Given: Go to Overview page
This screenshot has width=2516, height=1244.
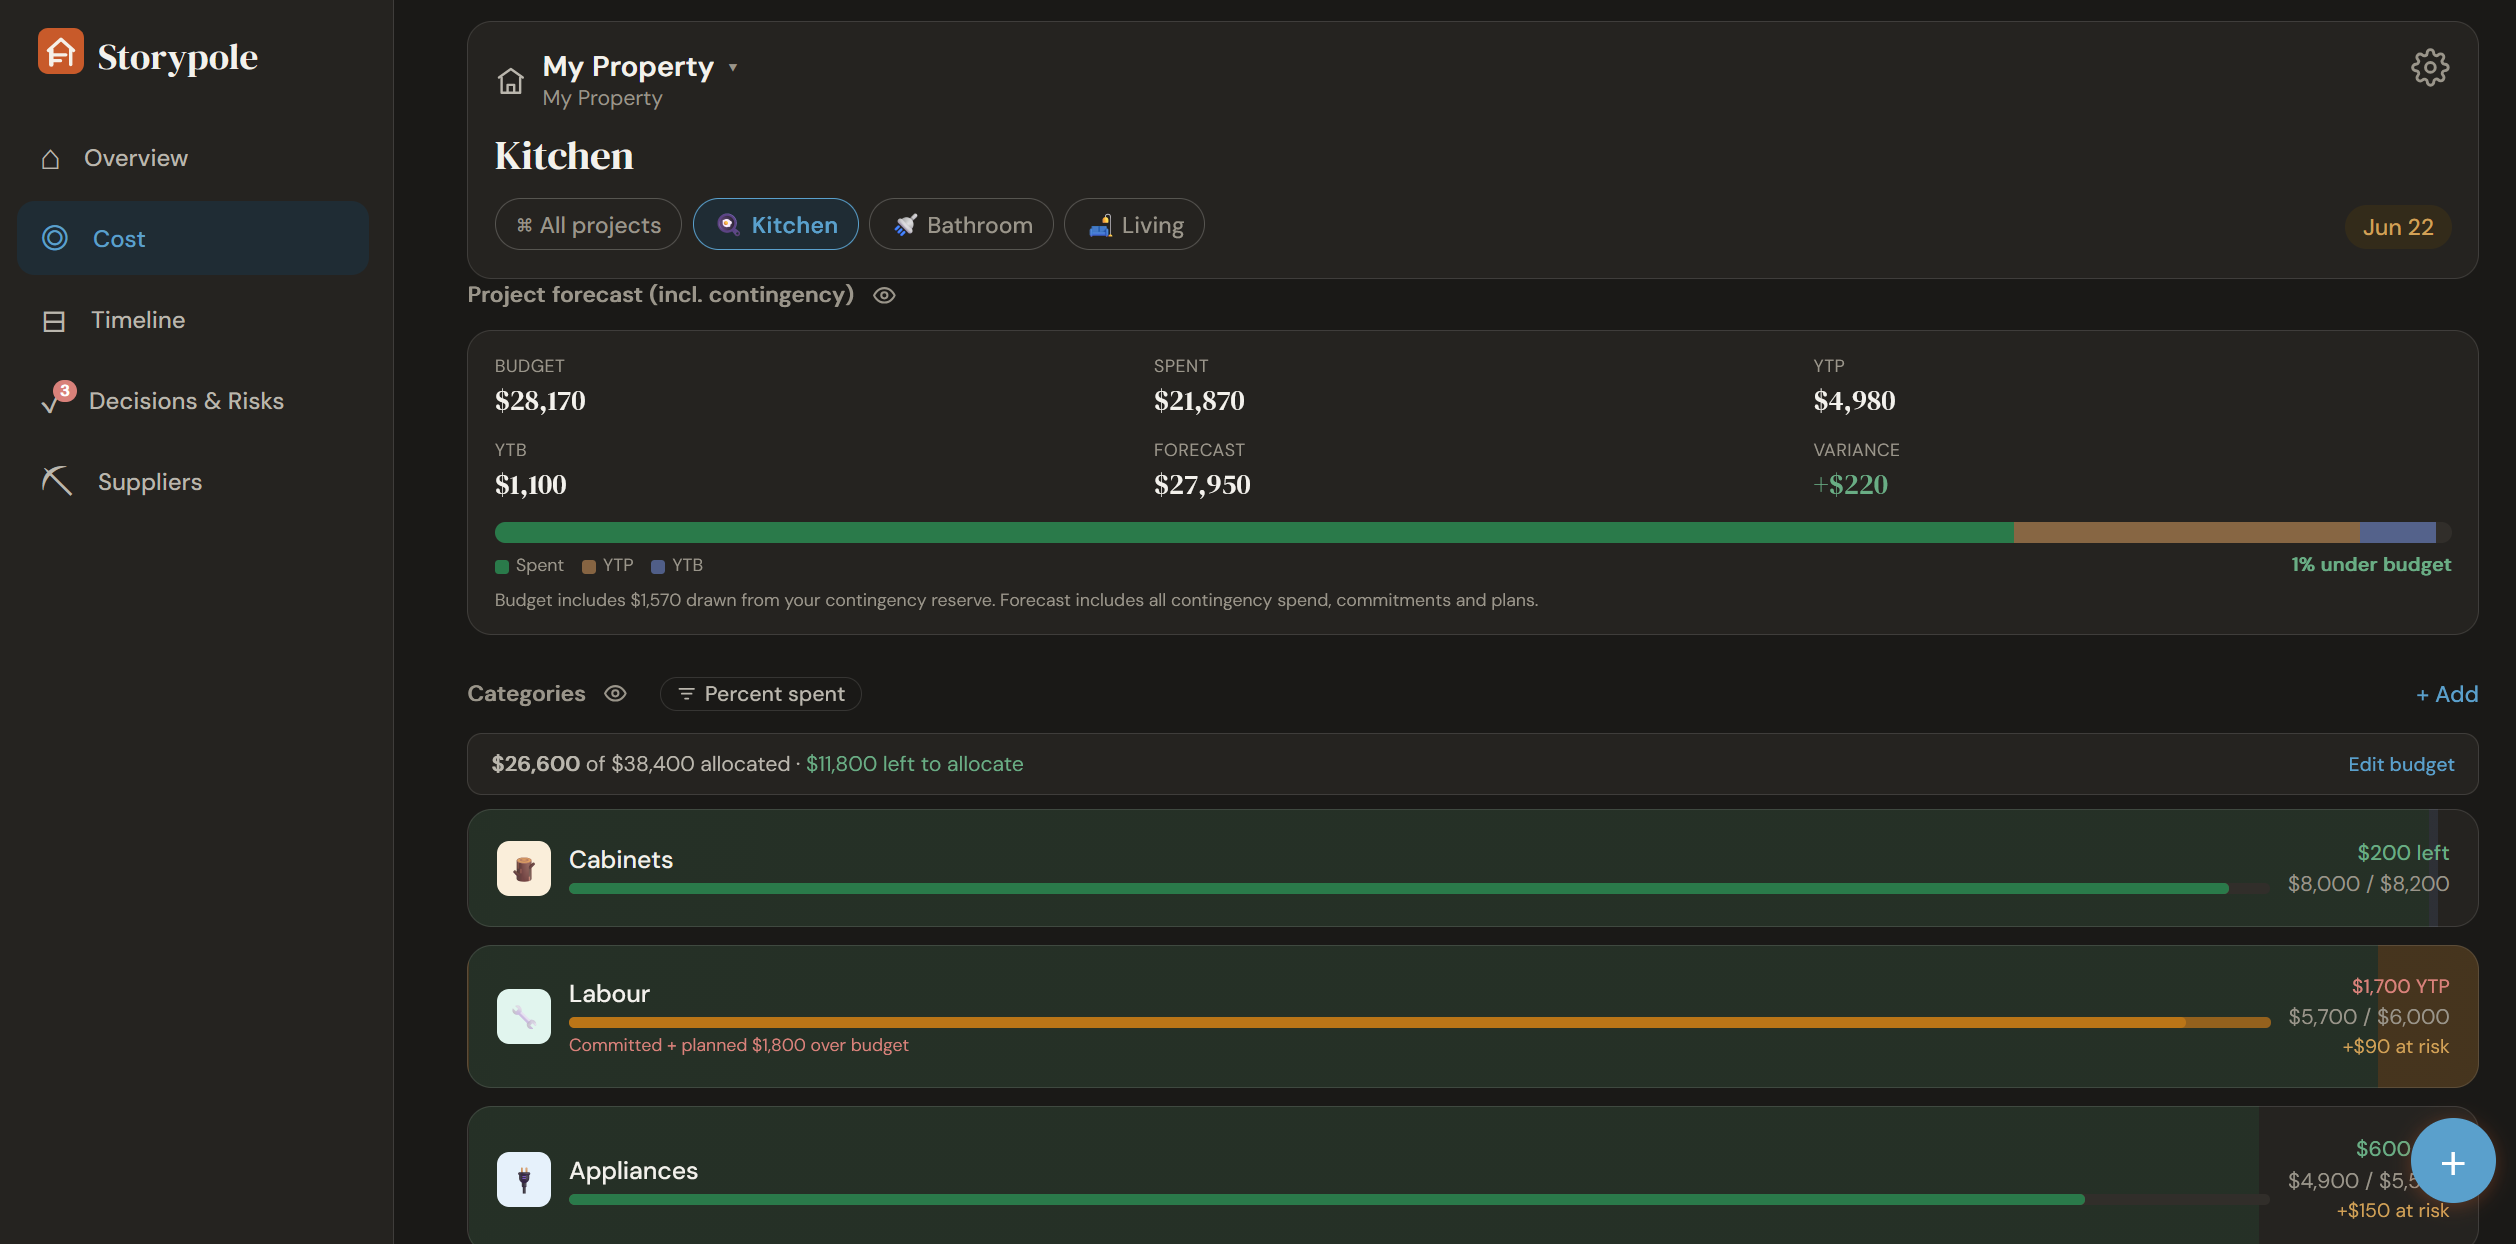Looking at the screenshot, I should 194,158.
